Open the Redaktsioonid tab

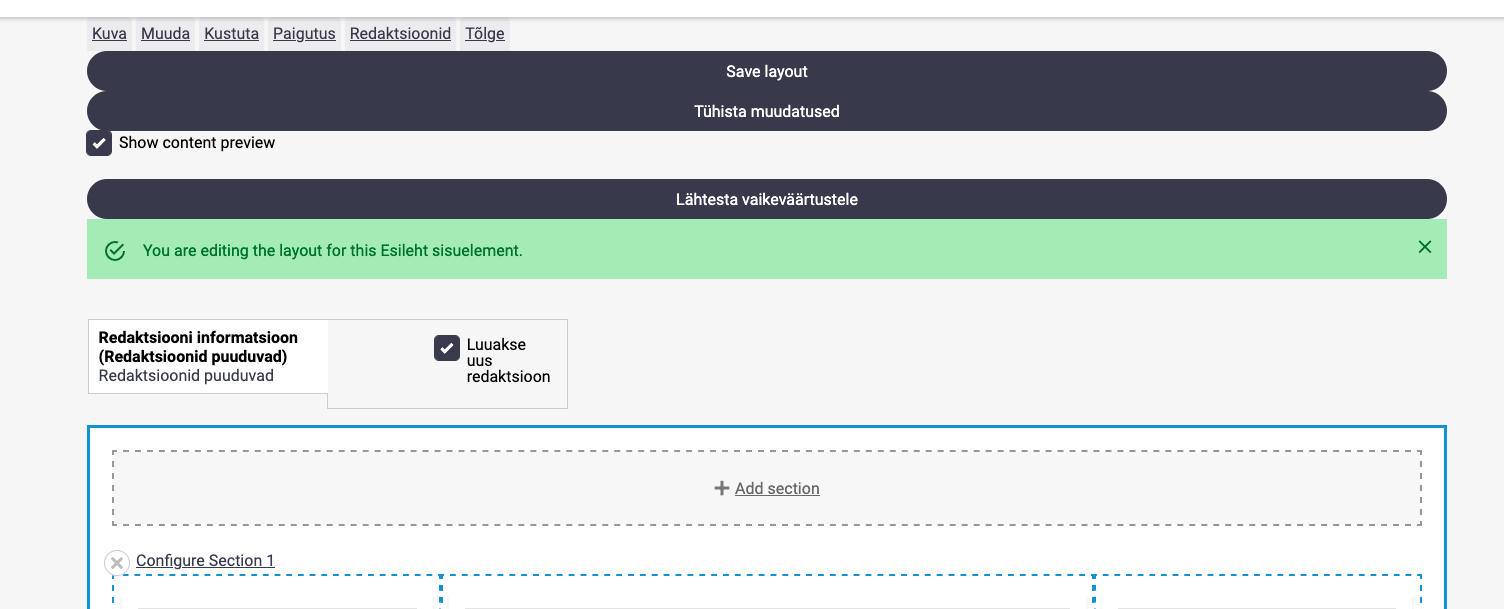point(400,34)
